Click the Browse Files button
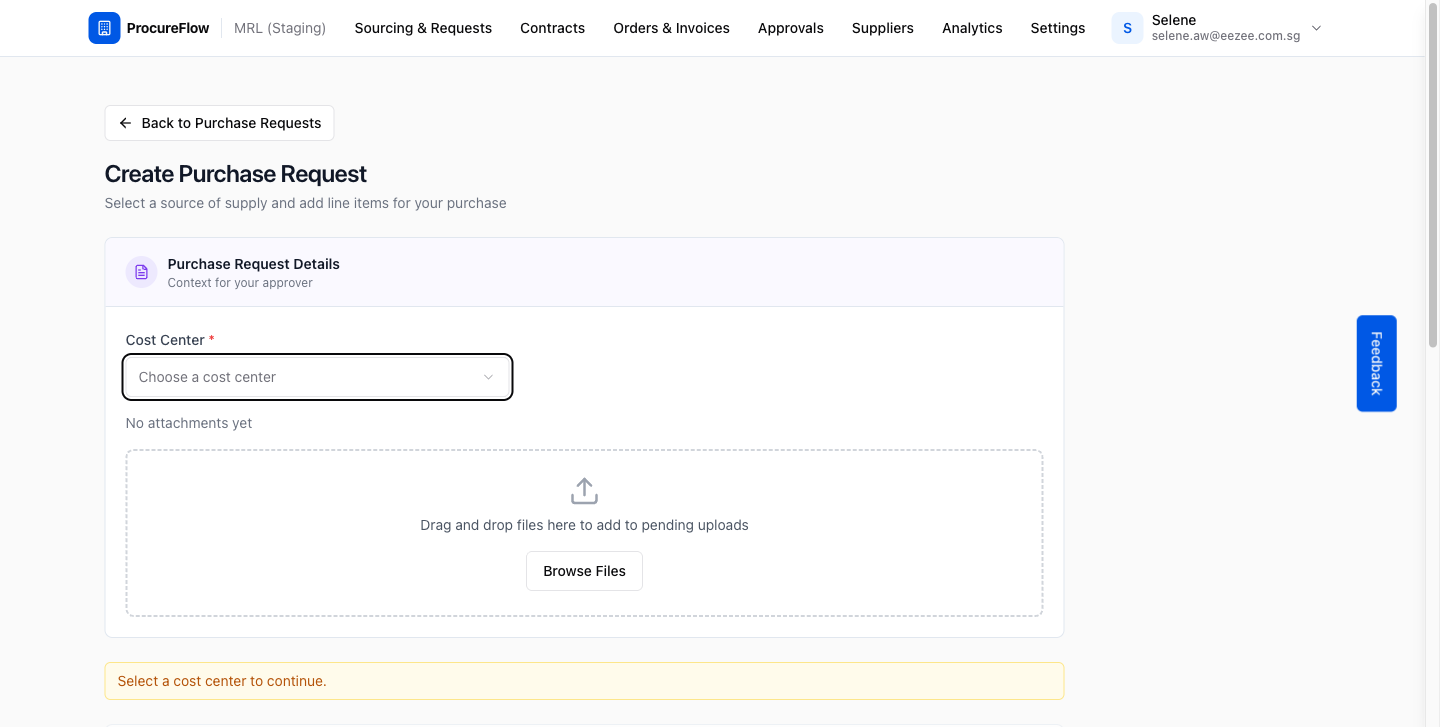Viewport: 1440px width, 727px height. click(584, 571)
